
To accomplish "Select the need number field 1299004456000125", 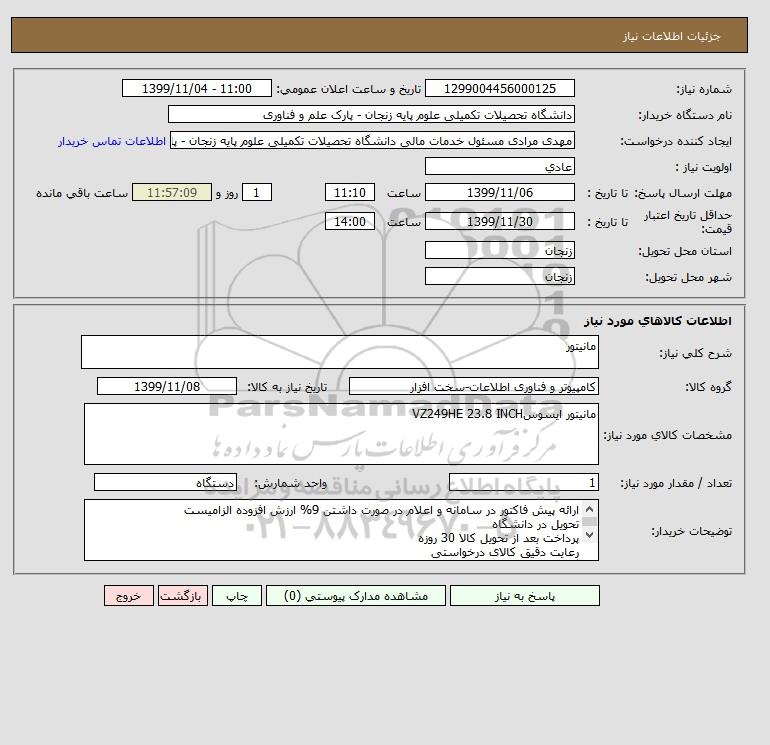I will pyautogui.click(x=499, y=88).
